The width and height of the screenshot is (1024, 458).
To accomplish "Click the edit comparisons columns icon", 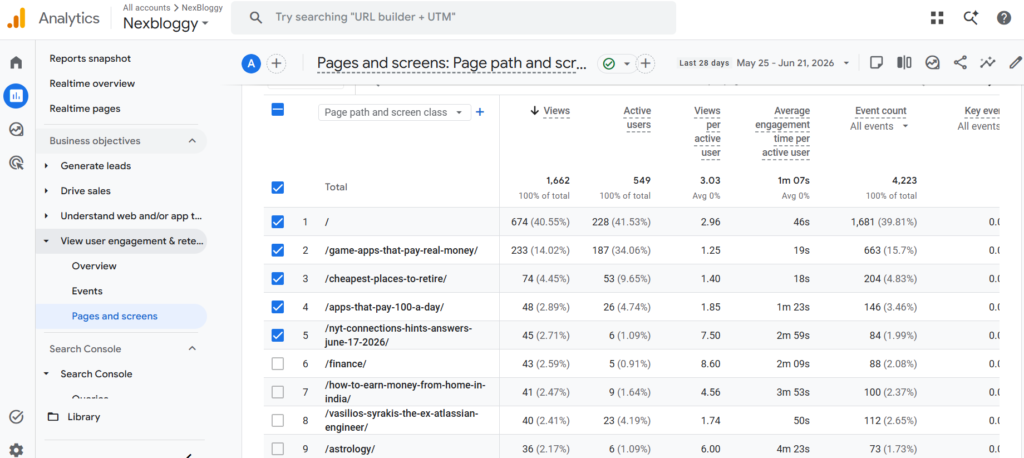I will (x=904, y=63).
